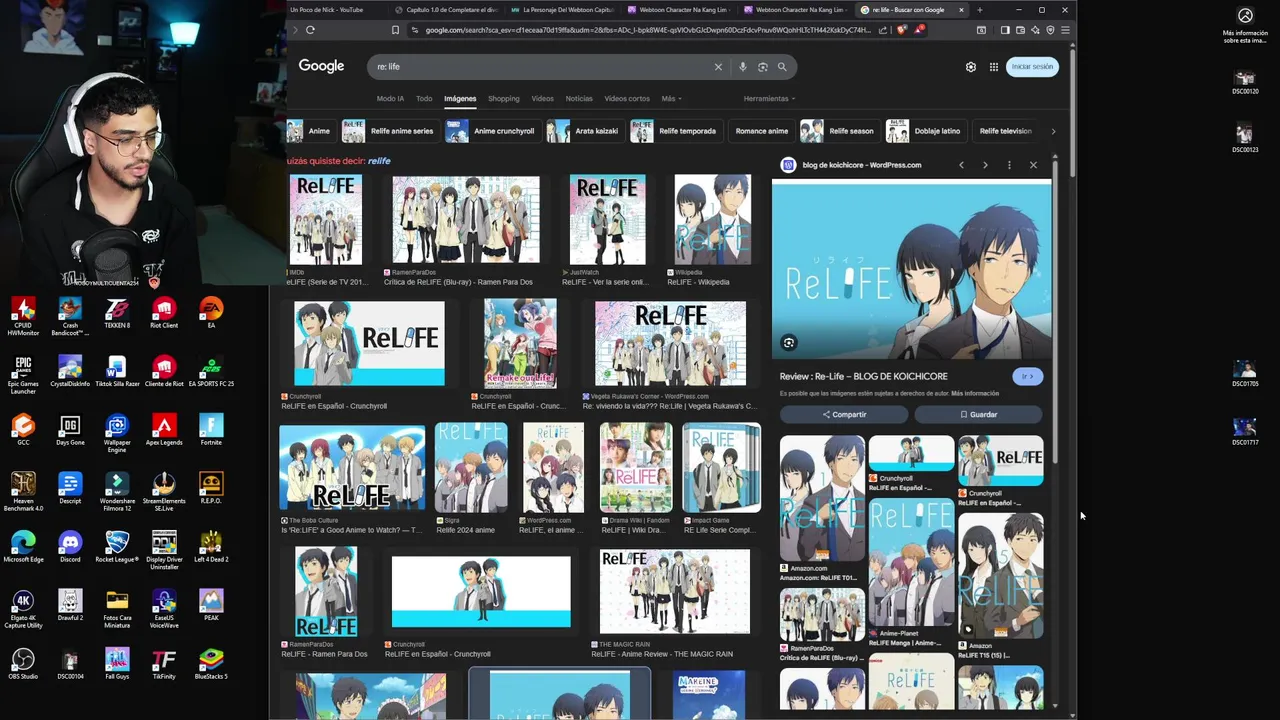
Task: Select the Doblaje latino suggestion chip
Action: (924, 131)
